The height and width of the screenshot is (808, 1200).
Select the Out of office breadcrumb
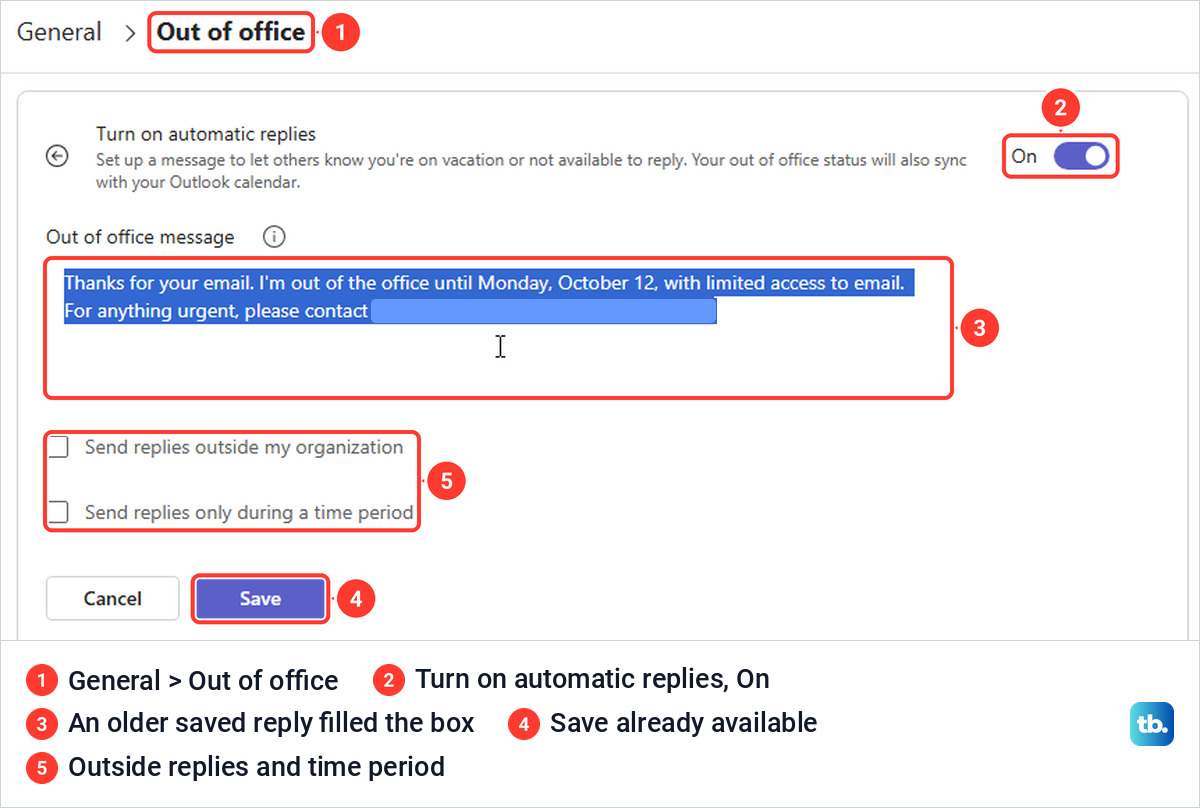tap(231, 32)
